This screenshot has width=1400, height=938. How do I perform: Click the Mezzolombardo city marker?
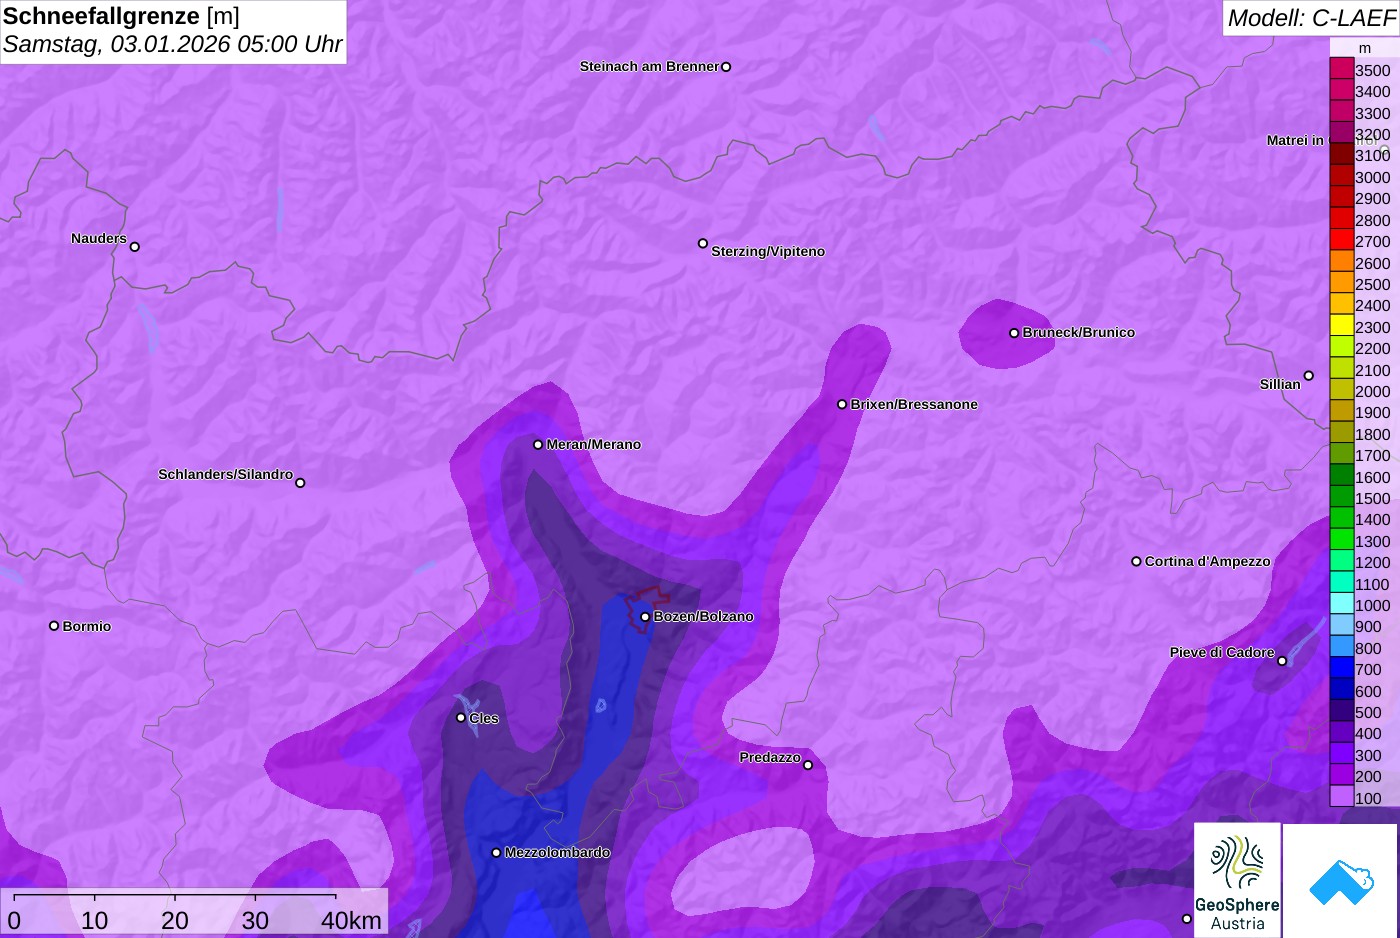[496, 853]
